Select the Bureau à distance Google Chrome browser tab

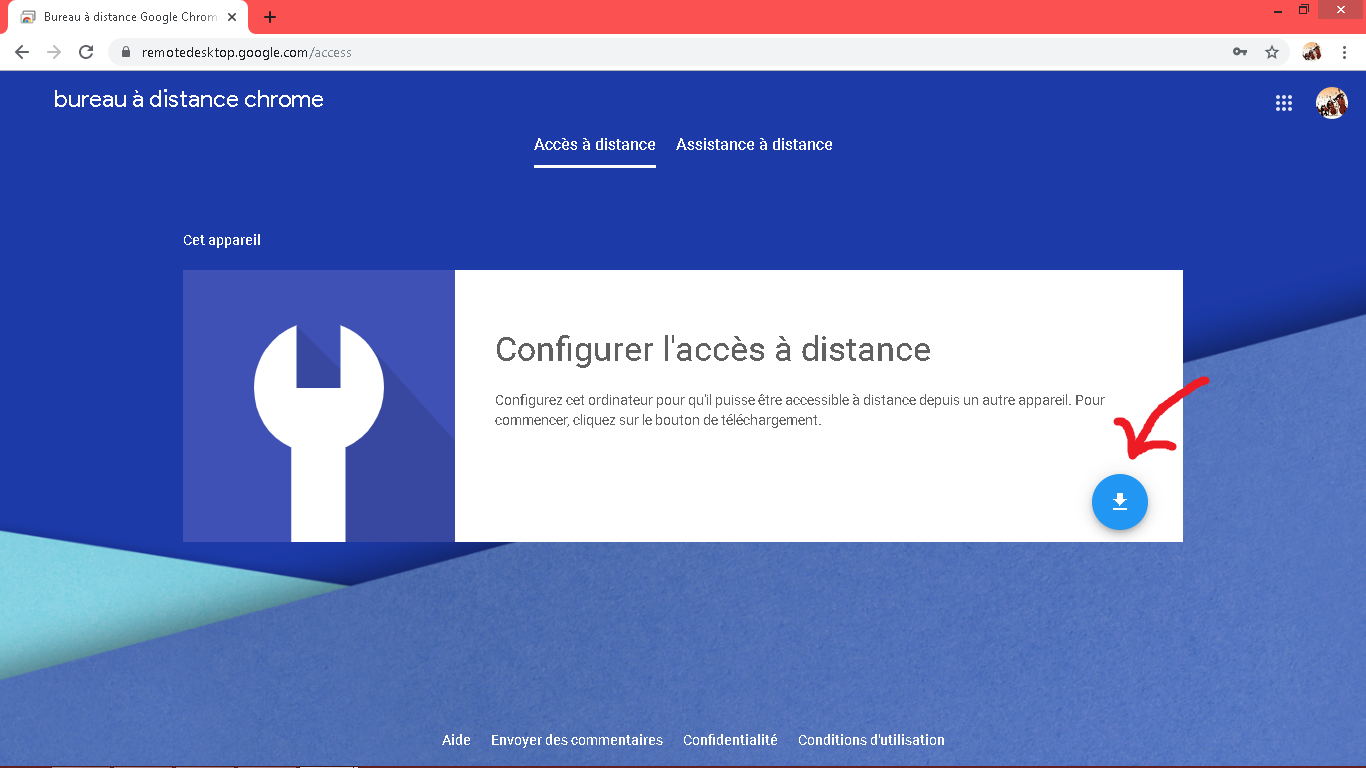coord(128,17)
